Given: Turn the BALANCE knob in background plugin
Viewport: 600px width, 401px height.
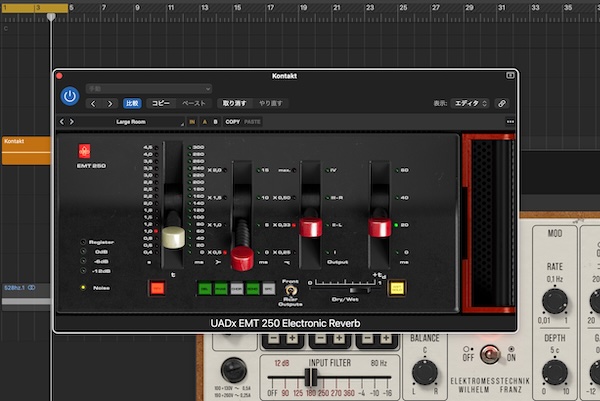Looking at the screenshot, I should 424,372.
